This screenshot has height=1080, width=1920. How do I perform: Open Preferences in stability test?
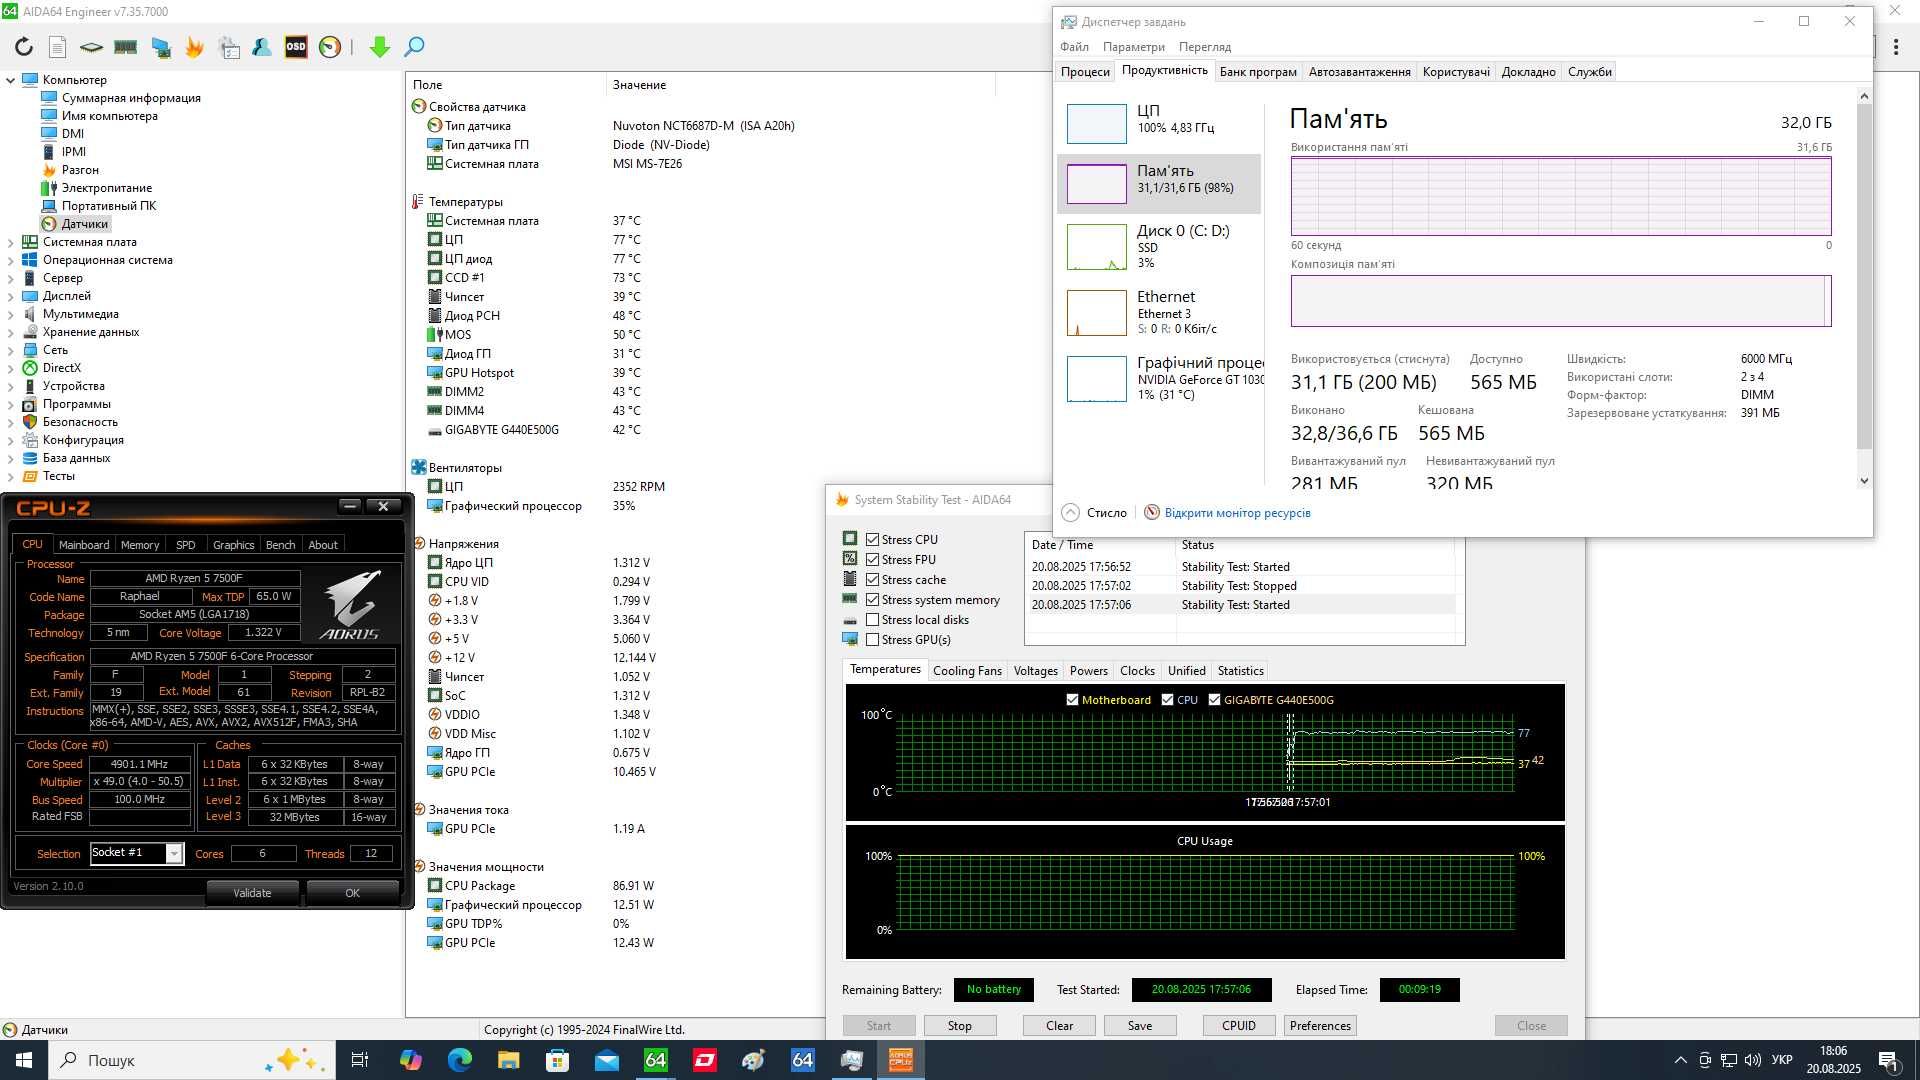click(x=1320, y=1026)
